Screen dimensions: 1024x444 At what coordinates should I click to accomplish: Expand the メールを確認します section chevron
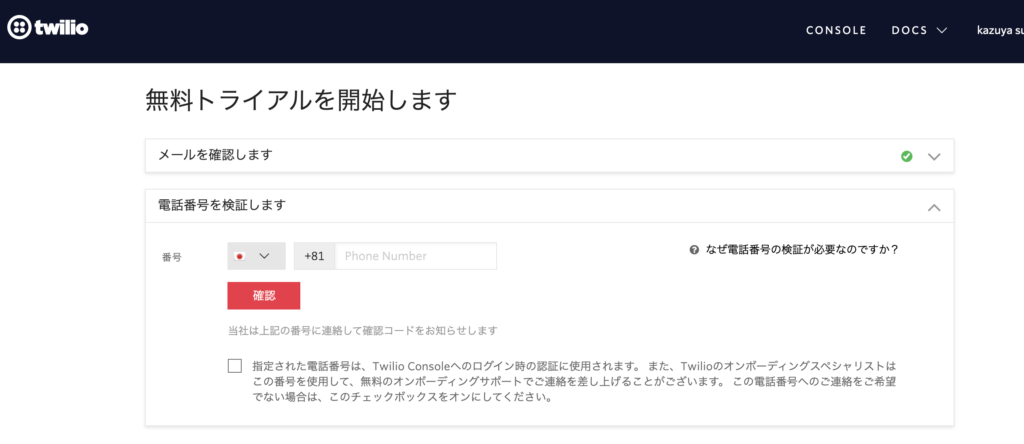(934, 157)
